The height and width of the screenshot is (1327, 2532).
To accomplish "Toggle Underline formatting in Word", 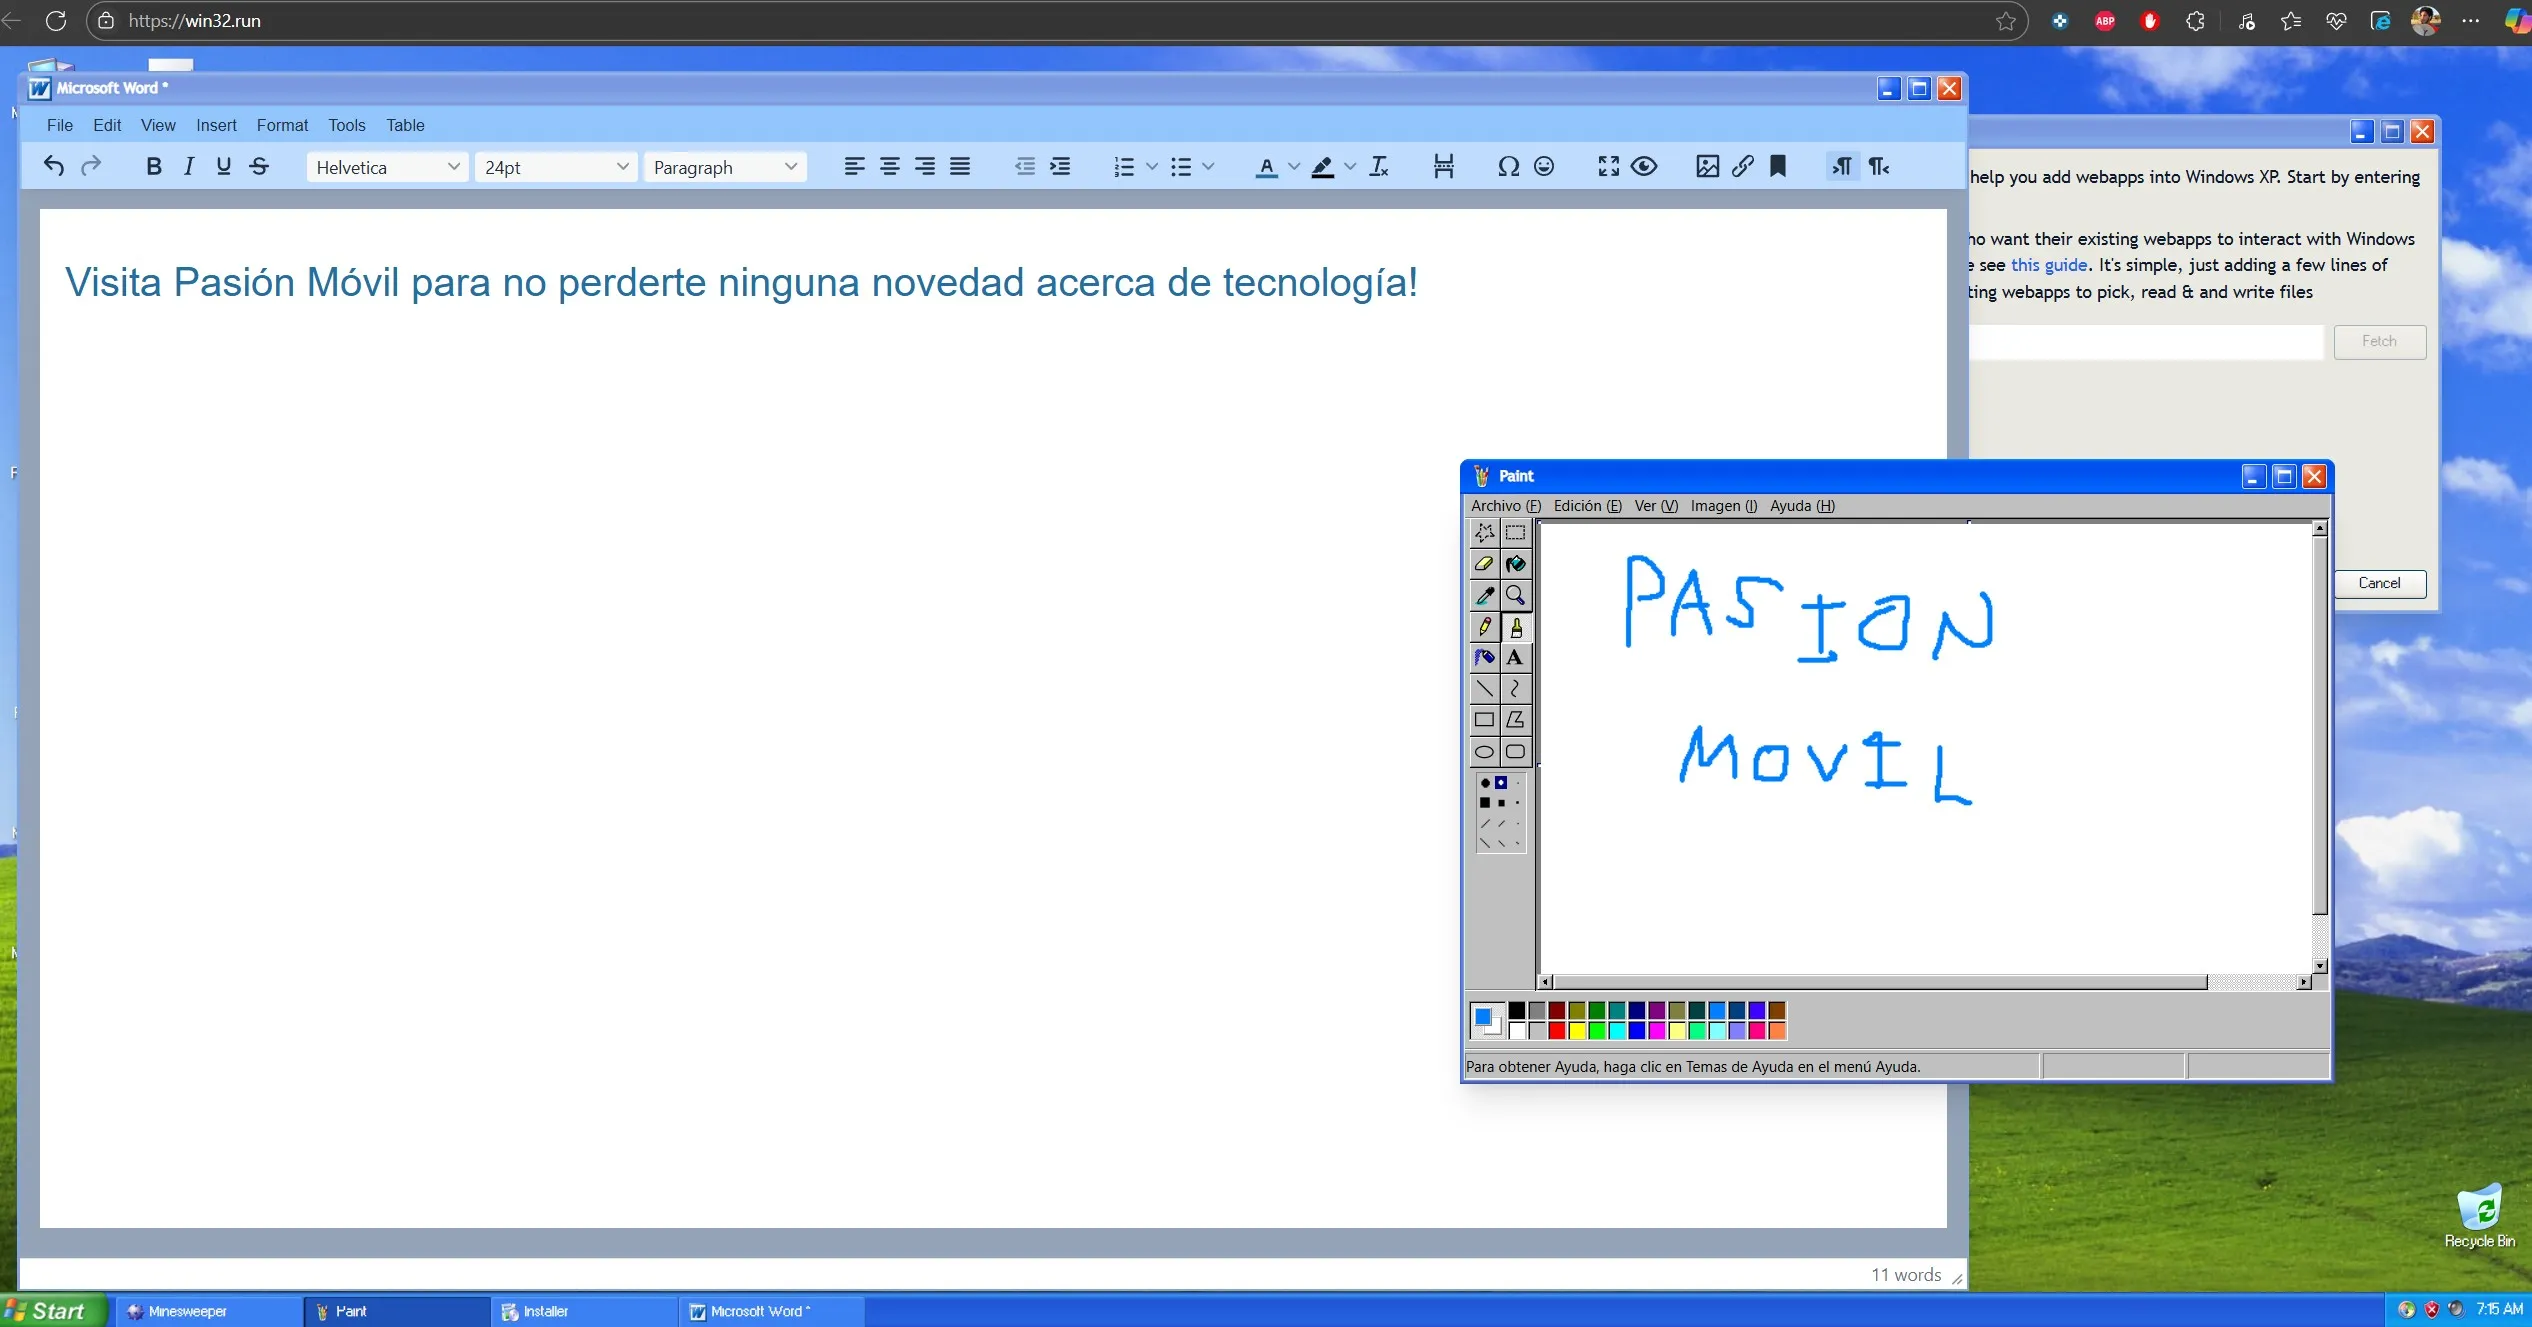I will (224, 166).
